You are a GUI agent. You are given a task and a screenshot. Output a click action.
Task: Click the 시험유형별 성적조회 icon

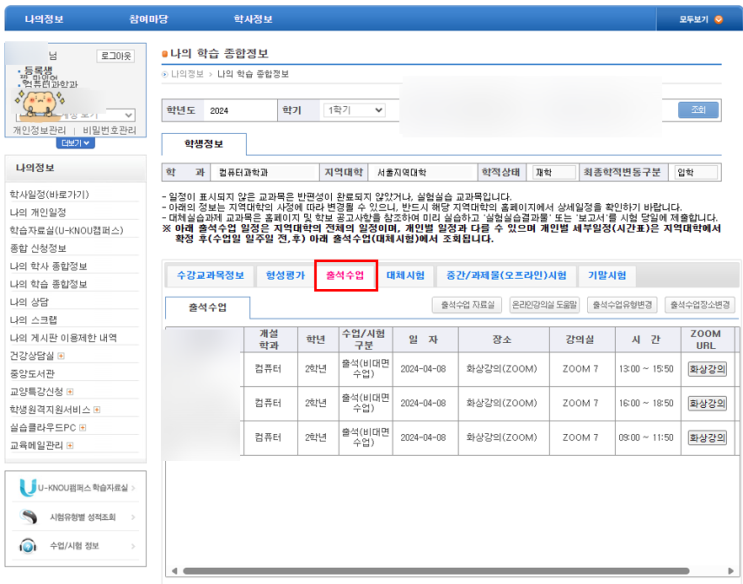point(28,517)
